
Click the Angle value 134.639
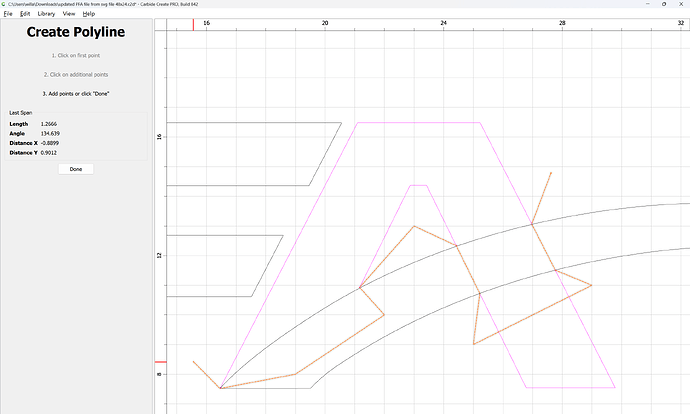tap(52, 133)
